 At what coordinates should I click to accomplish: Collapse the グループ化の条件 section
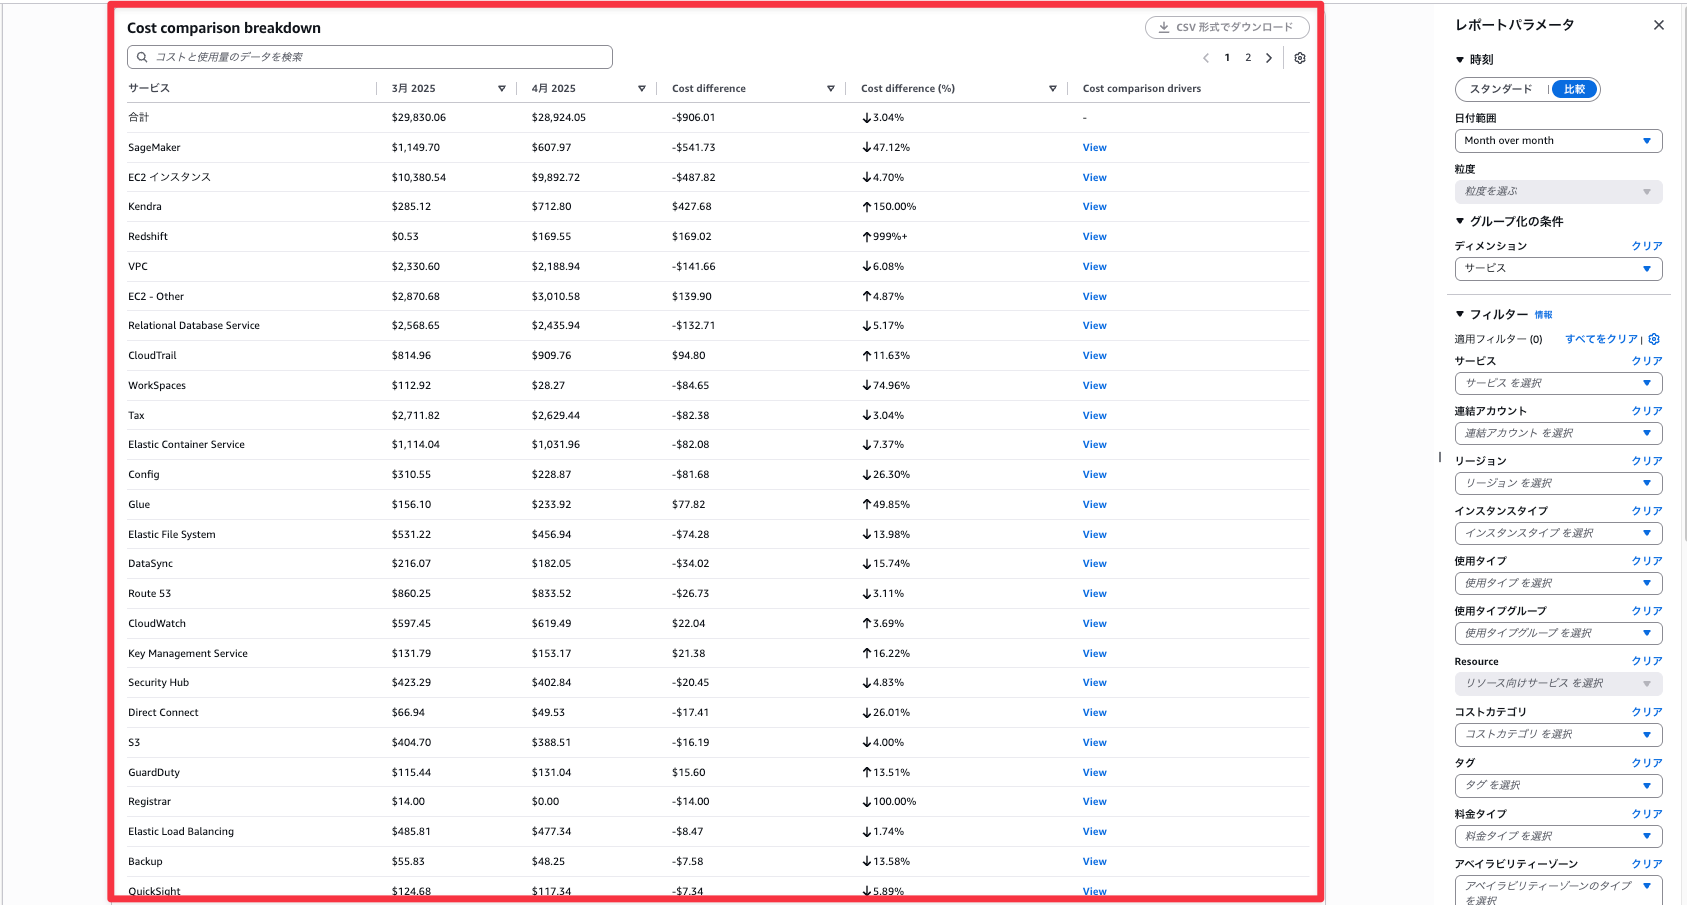point(1460,221)
